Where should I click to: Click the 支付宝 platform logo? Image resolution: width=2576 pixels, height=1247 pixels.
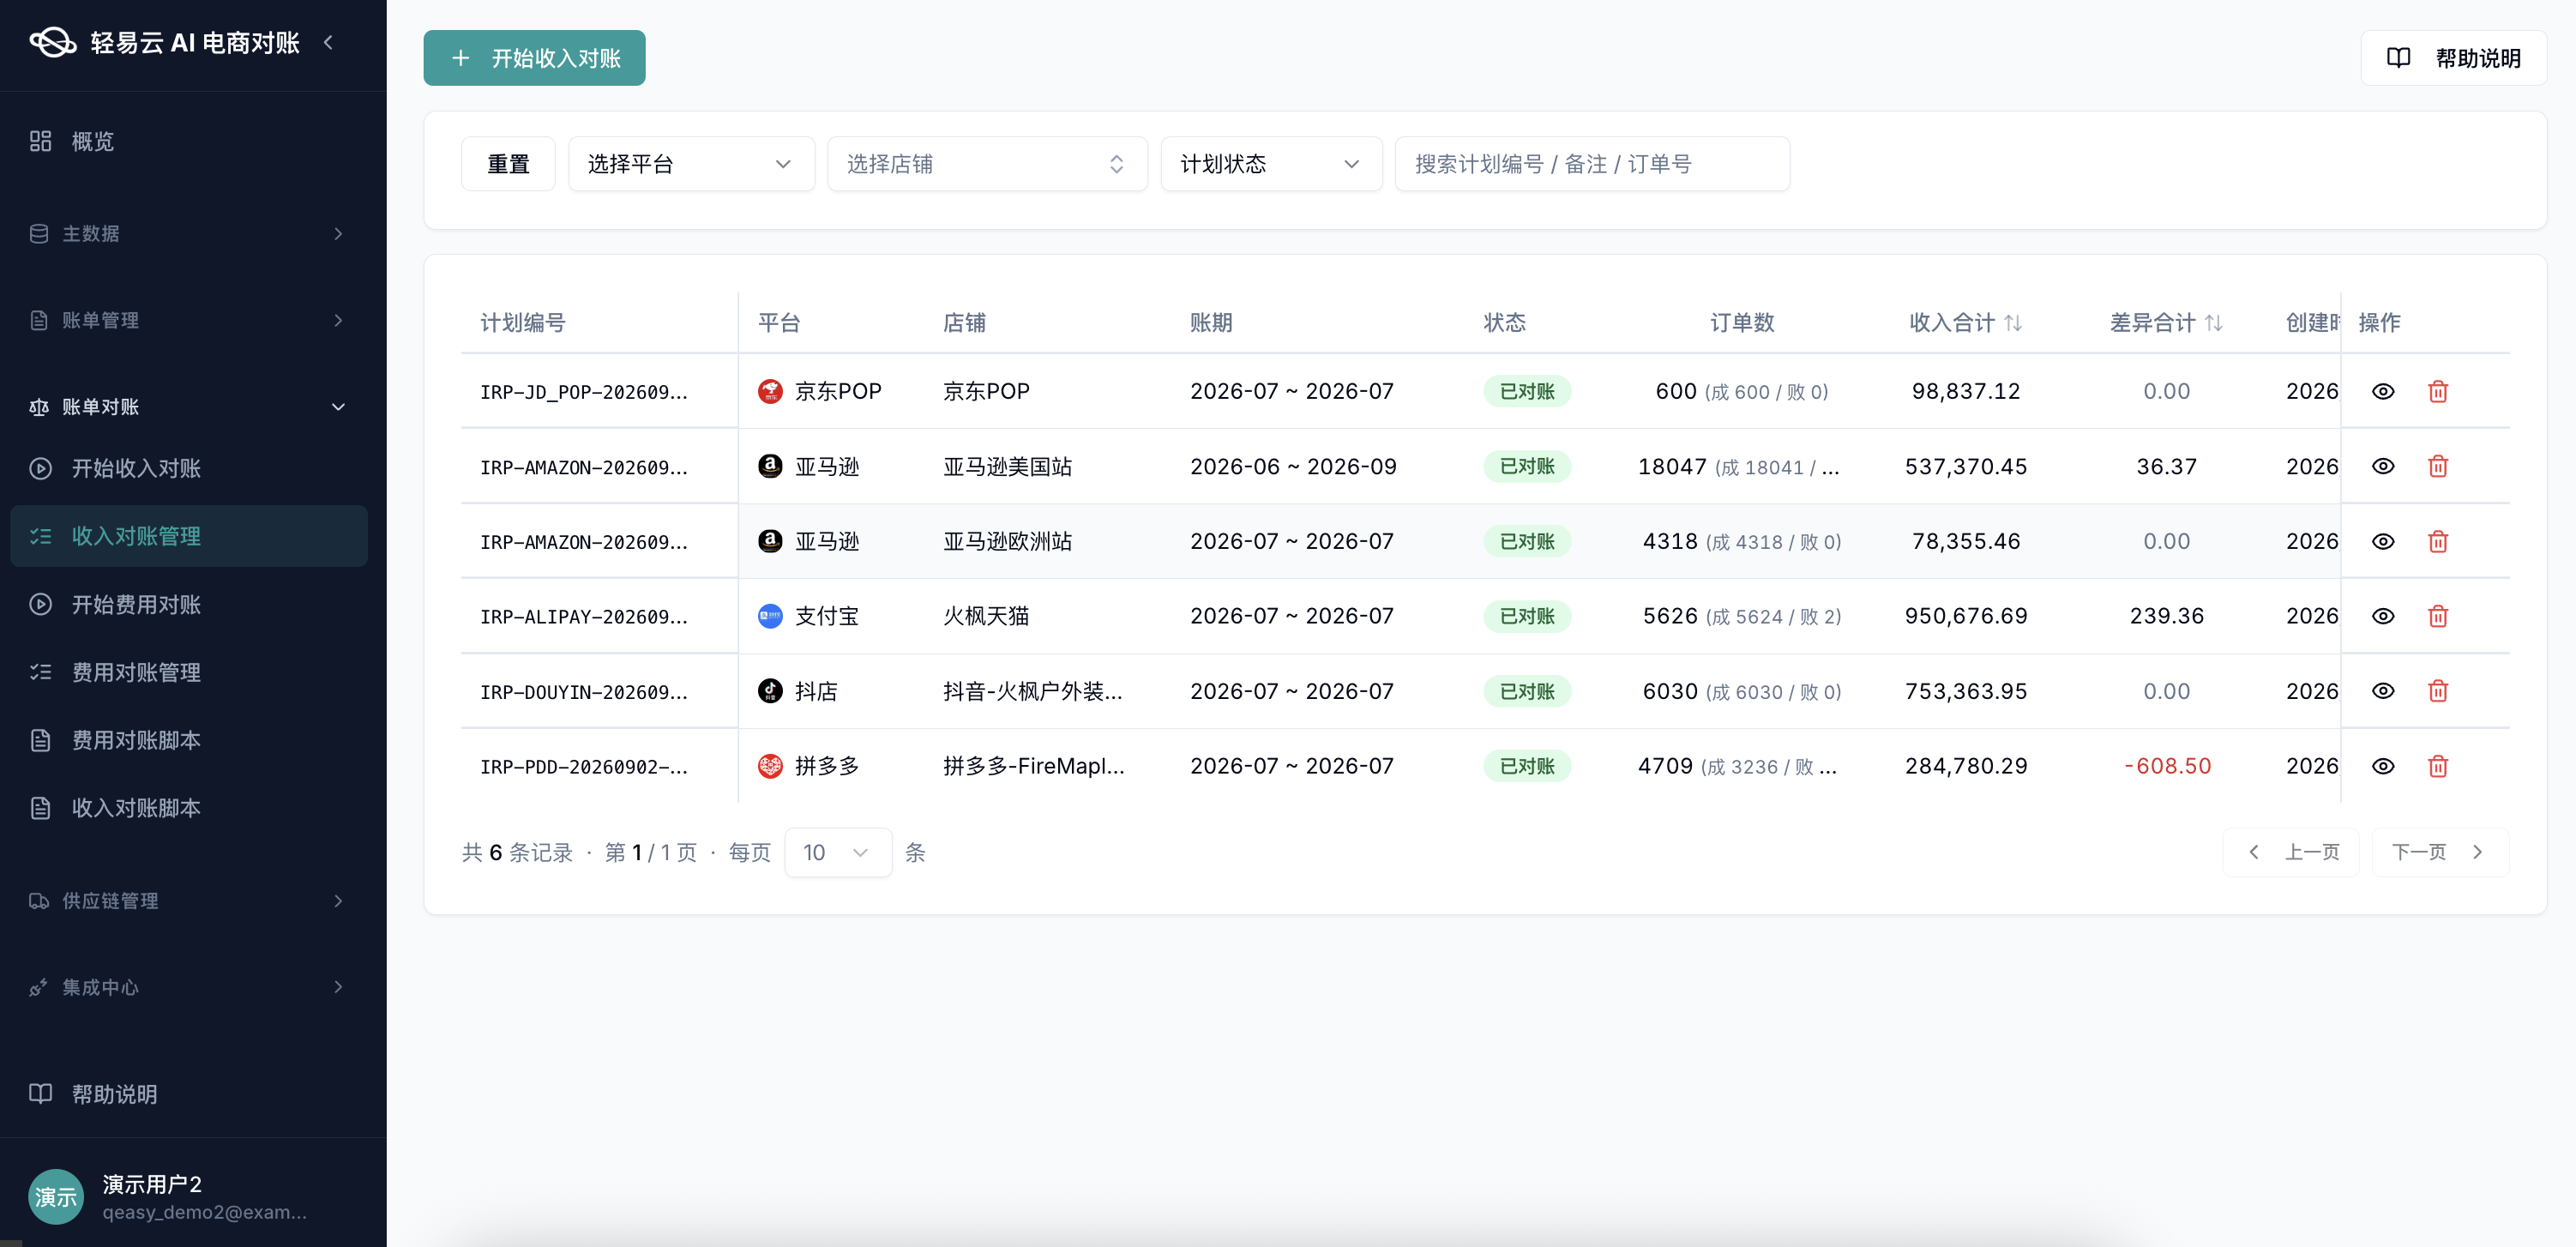click(770, 616)
